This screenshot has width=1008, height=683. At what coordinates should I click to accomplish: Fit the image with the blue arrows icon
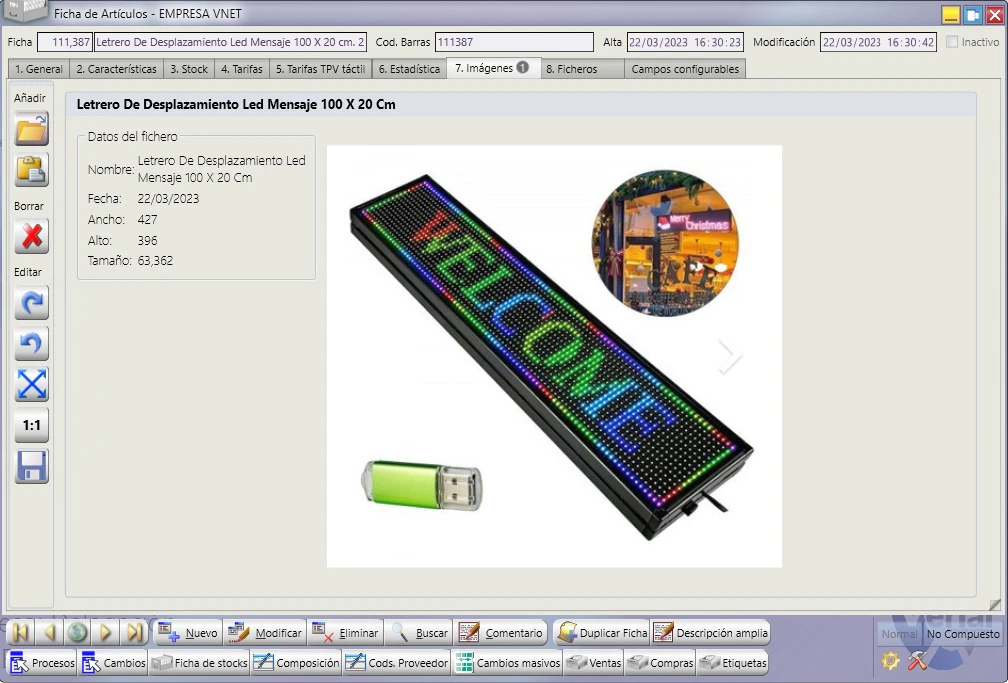tap(32, 385)
